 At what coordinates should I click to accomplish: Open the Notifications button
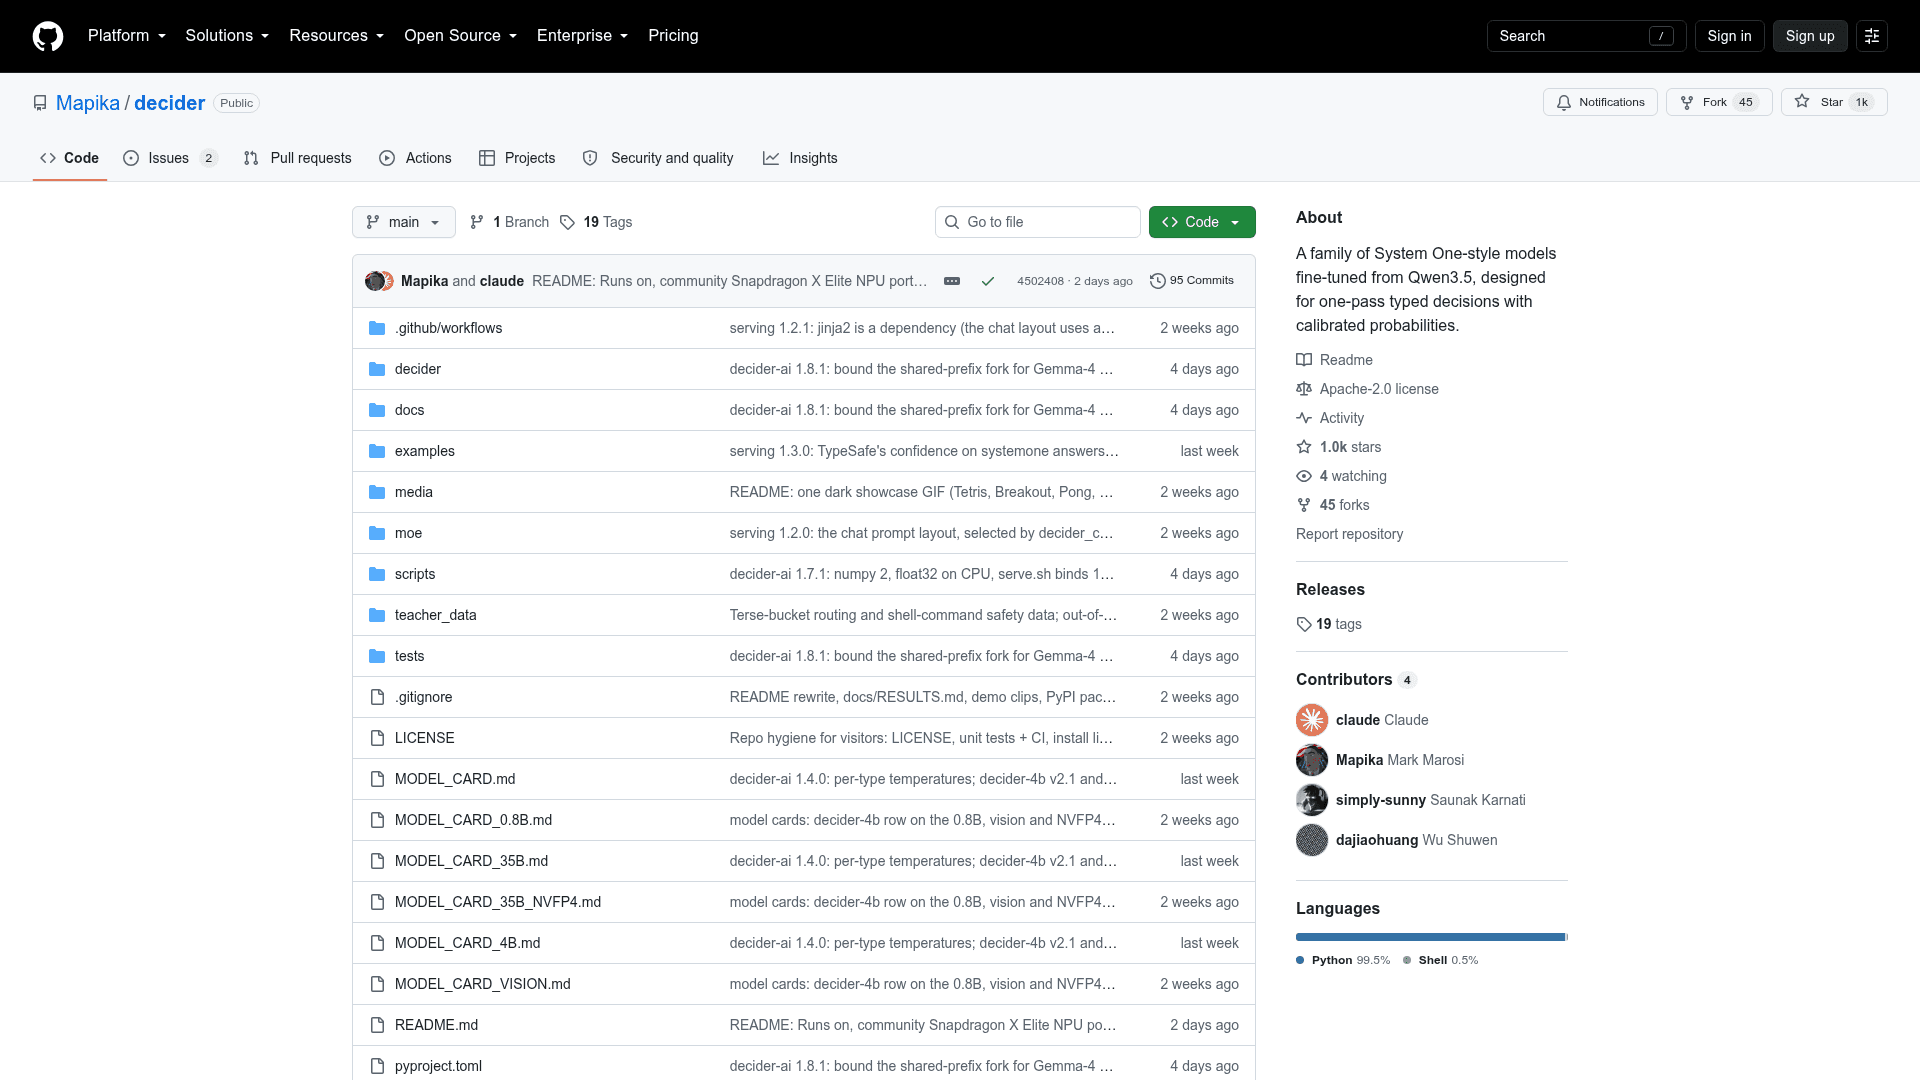tap(1600, 102)
